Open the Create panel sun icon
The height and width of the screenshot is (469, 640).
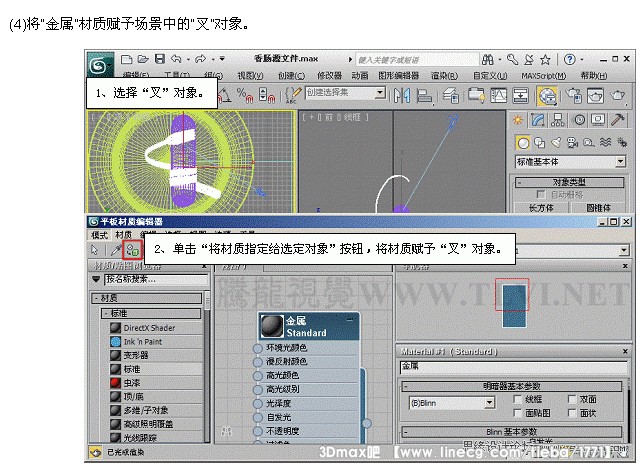pyautogui.click(x=518, y=120)
